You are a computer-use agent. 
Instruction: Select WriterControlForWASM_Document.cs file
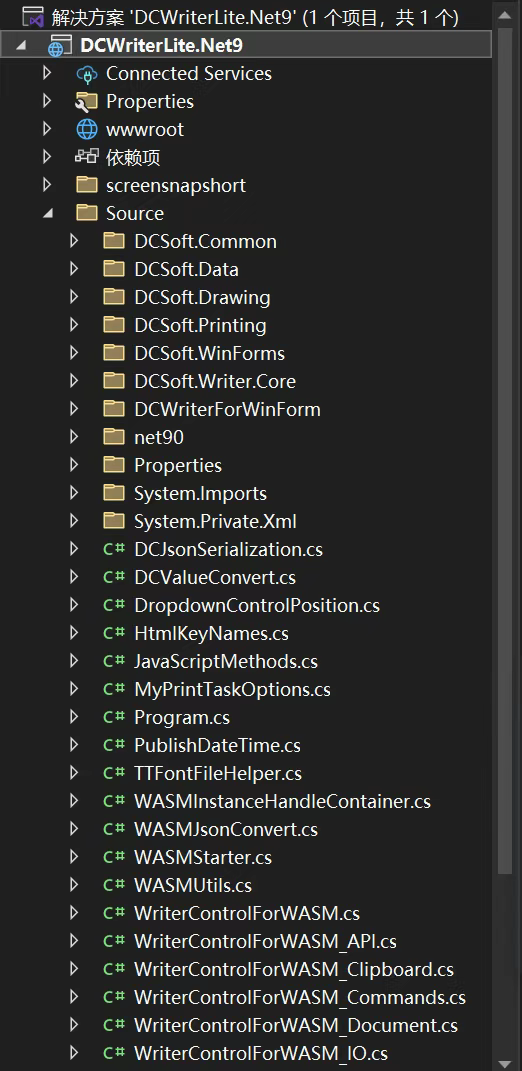coord(296,1025)
